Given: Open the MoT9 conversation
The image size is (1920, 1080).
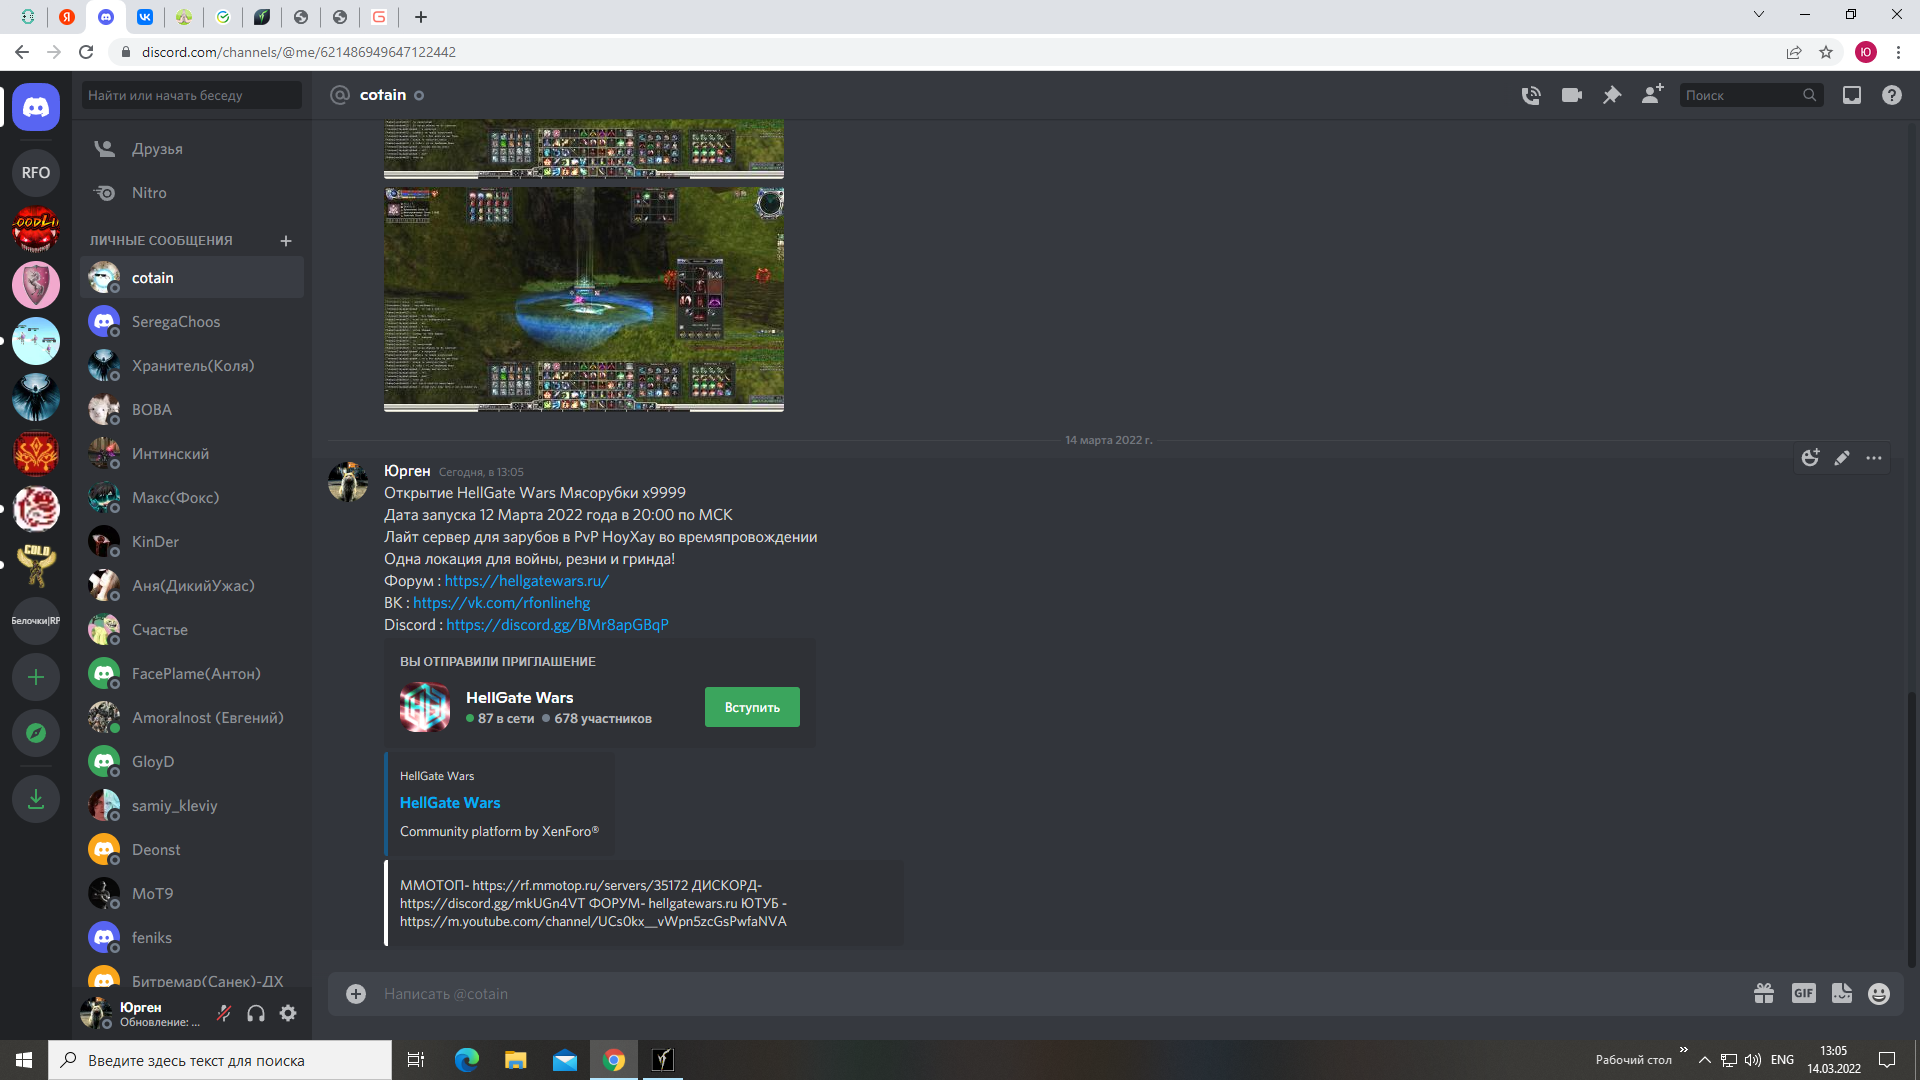Looking at the screenshot, I should click(x=192, y=894).
